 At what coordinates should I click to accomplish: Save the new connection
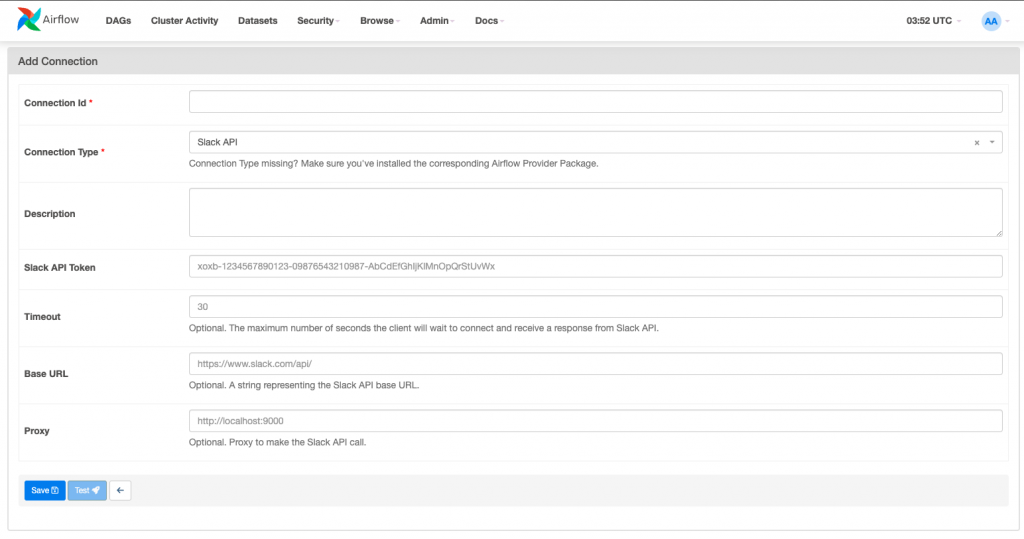click(x=45, y=490)
